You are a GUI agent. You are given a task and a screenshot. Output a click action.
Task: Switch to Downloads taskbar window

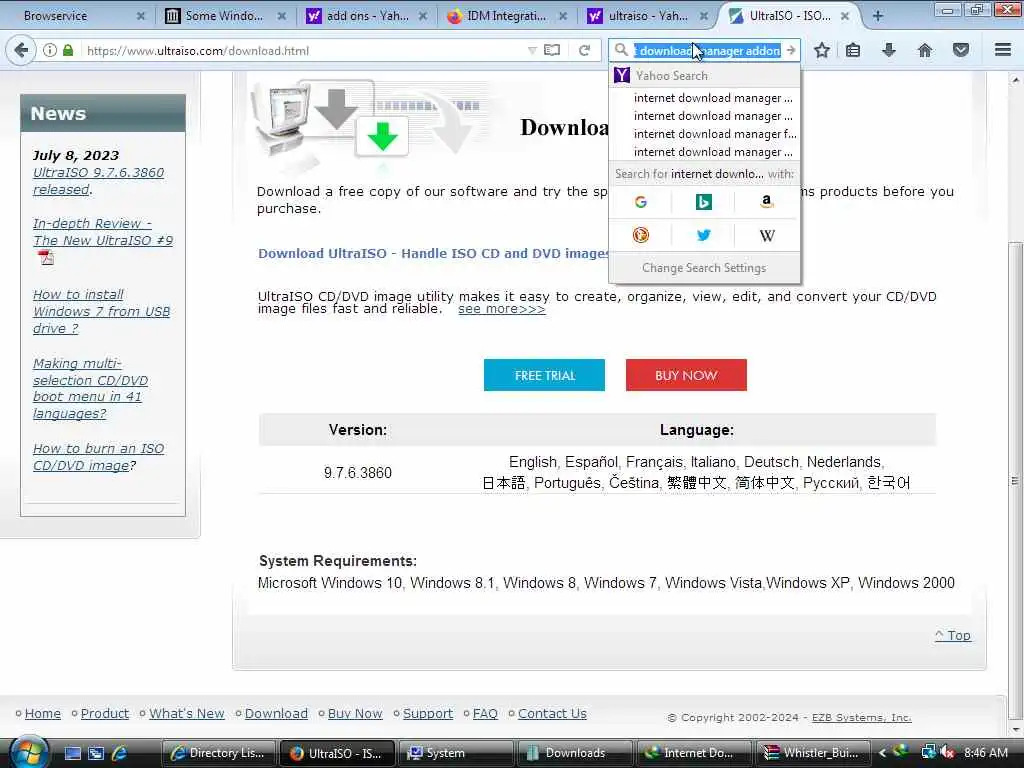pyautogui.click(x=574, y=753)
